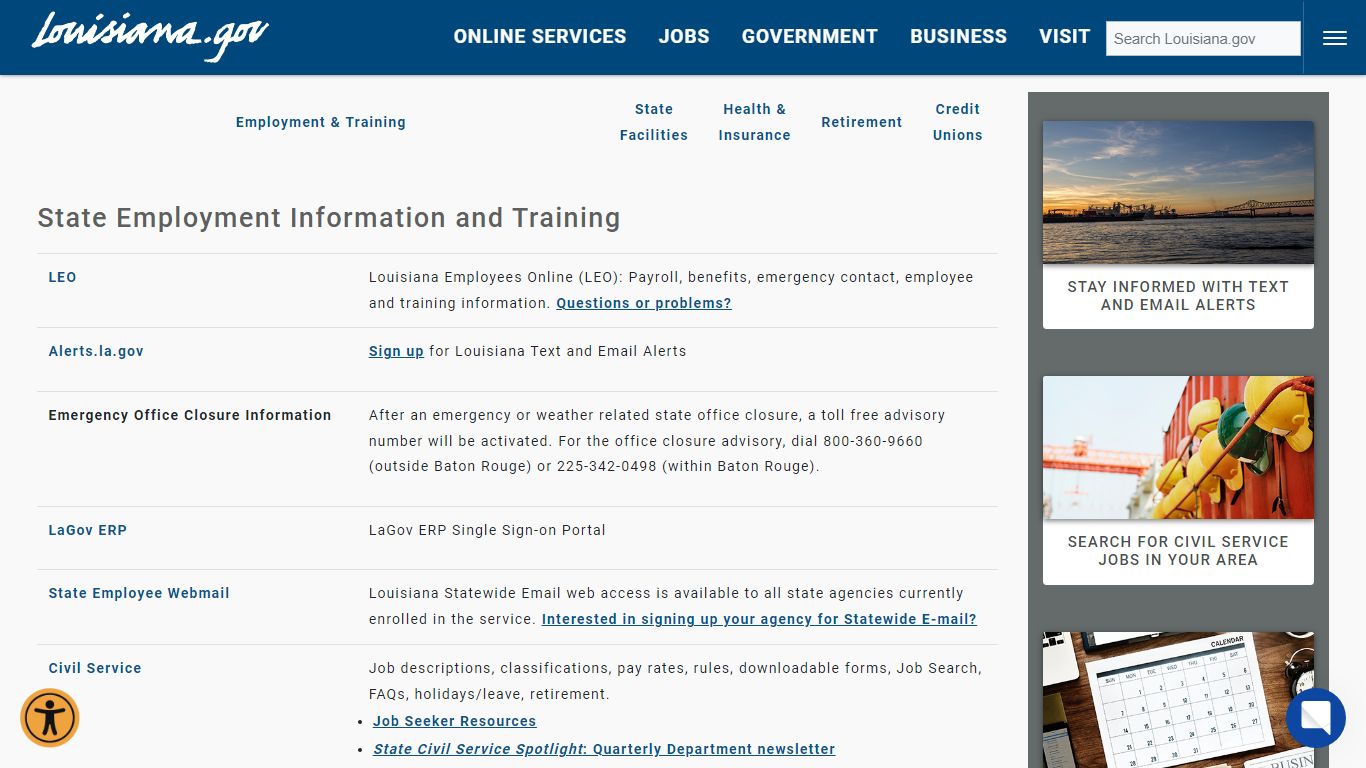Go to Health & Insurance
This screenshot has height=768, width=1366.
[754, 122]
